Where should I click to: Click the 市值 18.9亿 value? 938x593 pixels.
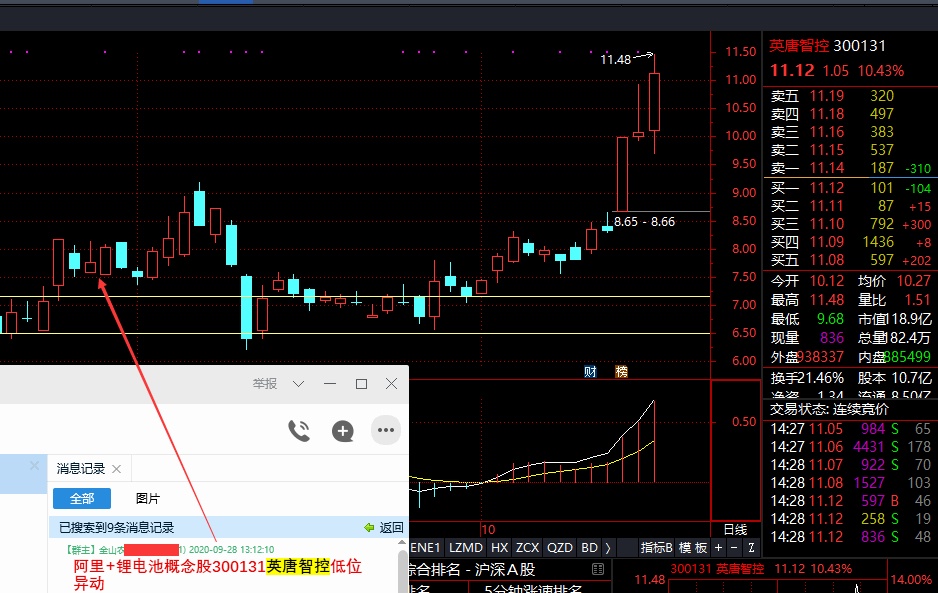click(x=909, y=319)
